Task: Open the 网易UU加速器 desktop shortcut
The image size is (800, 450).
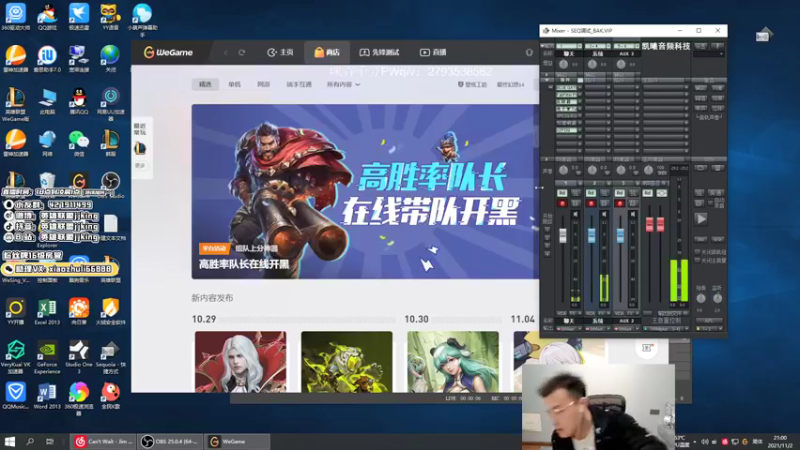Action: click(x=110, y=102)
